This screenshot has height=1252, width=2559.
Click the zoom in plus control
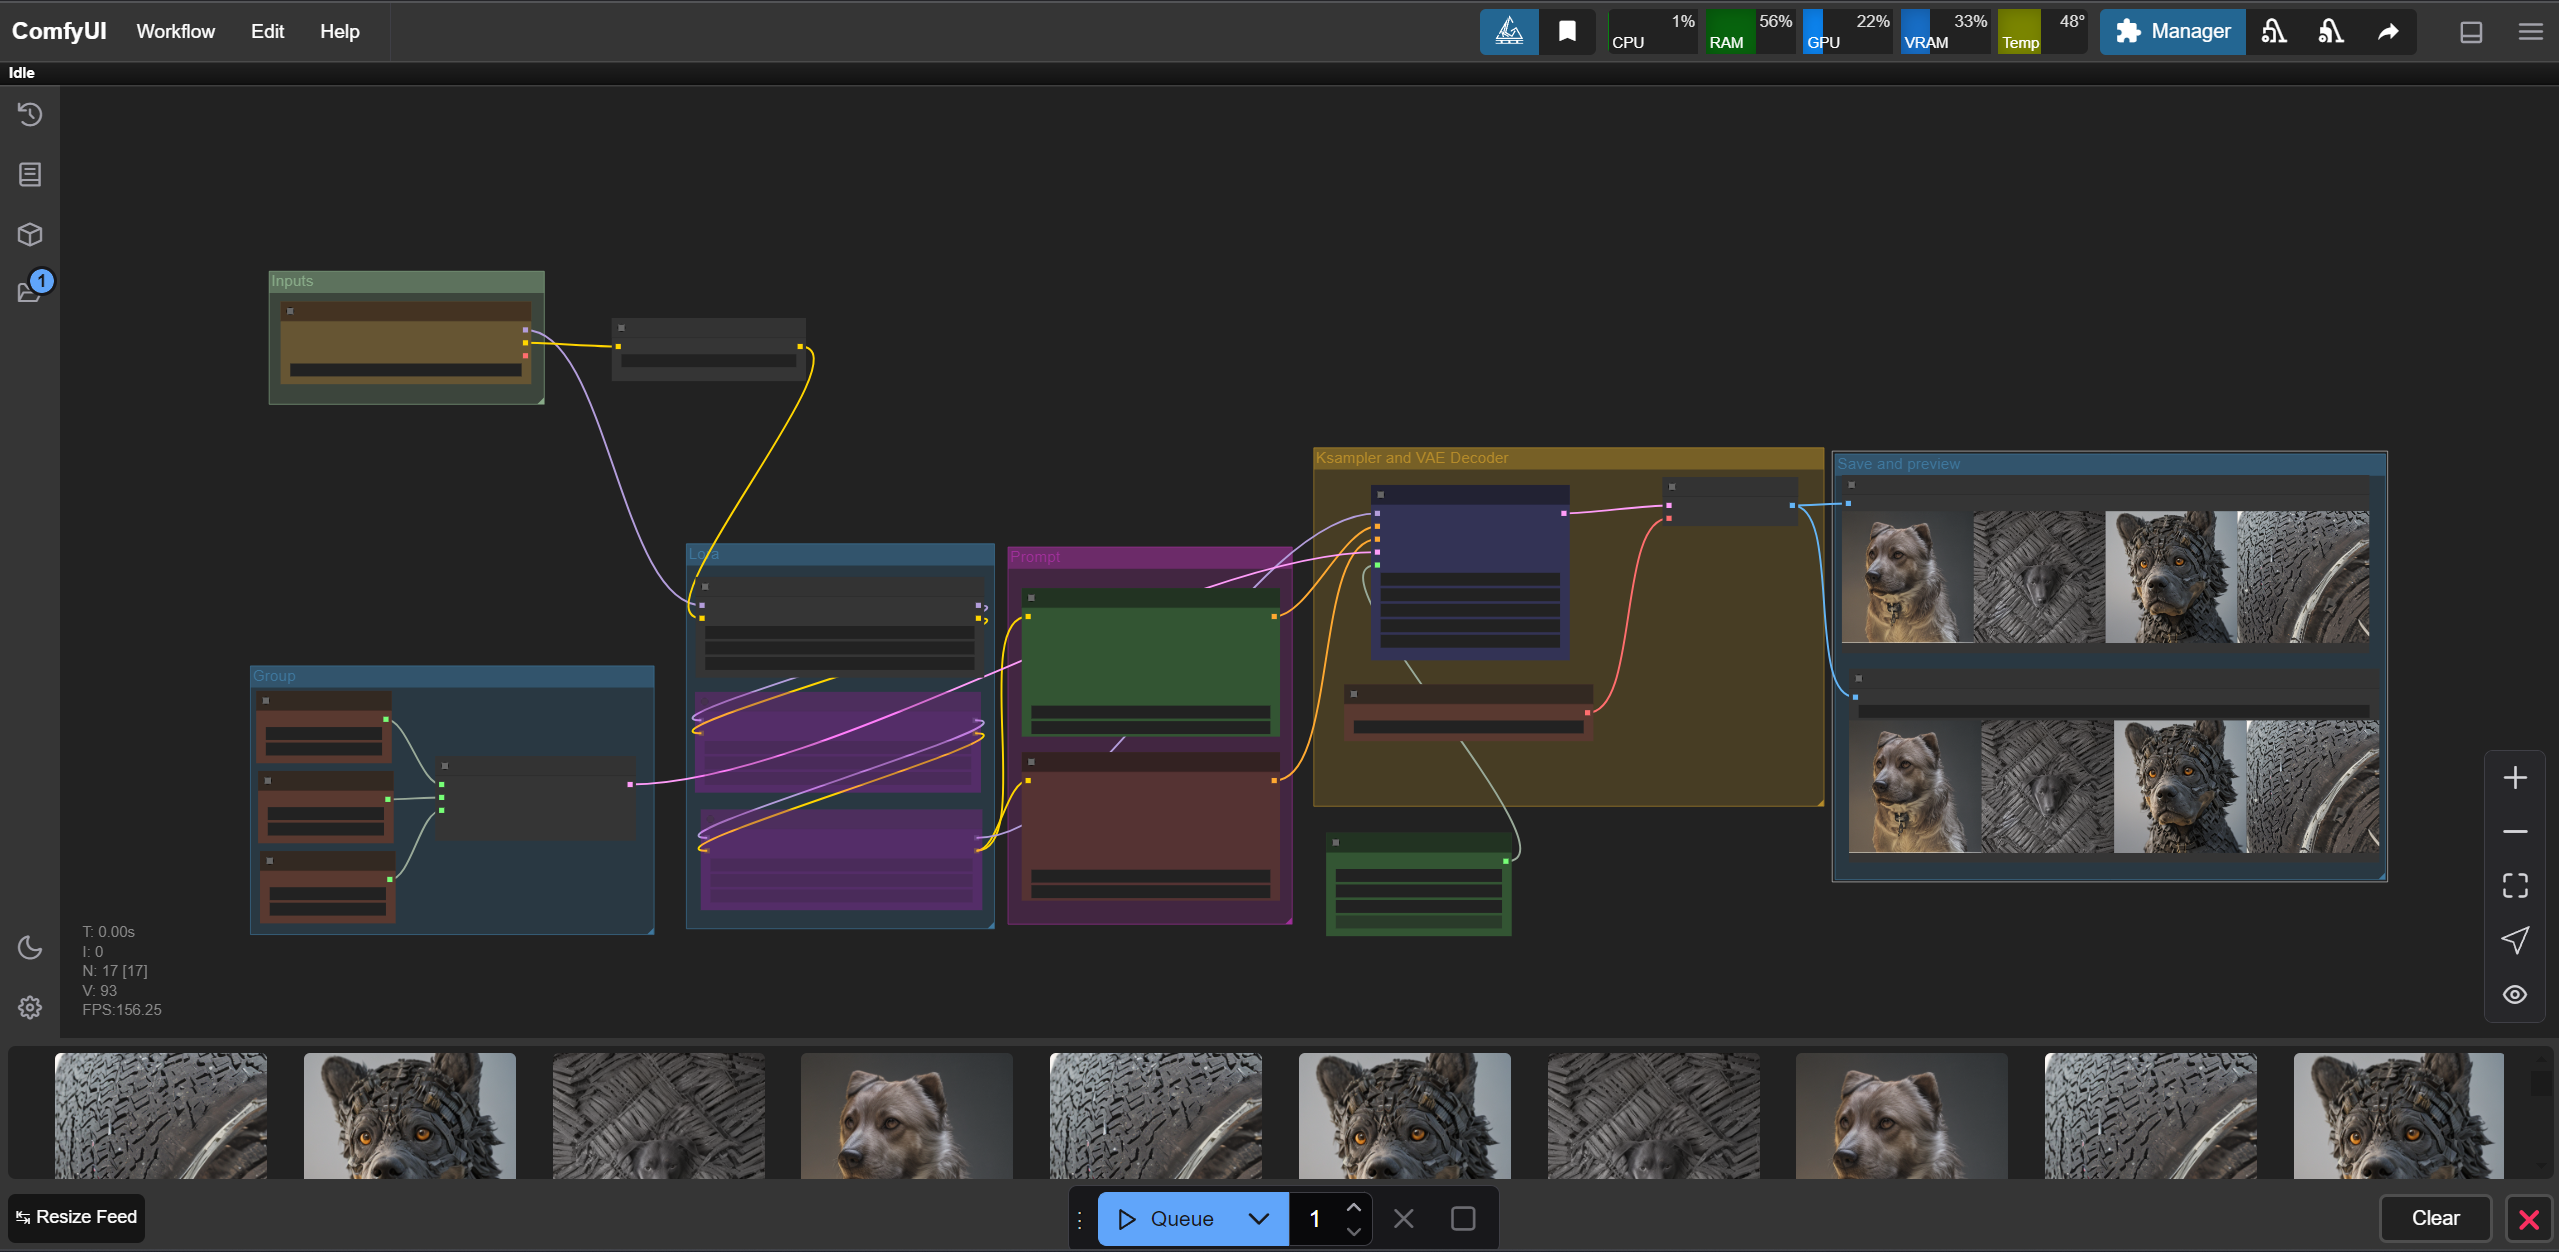2515,777
